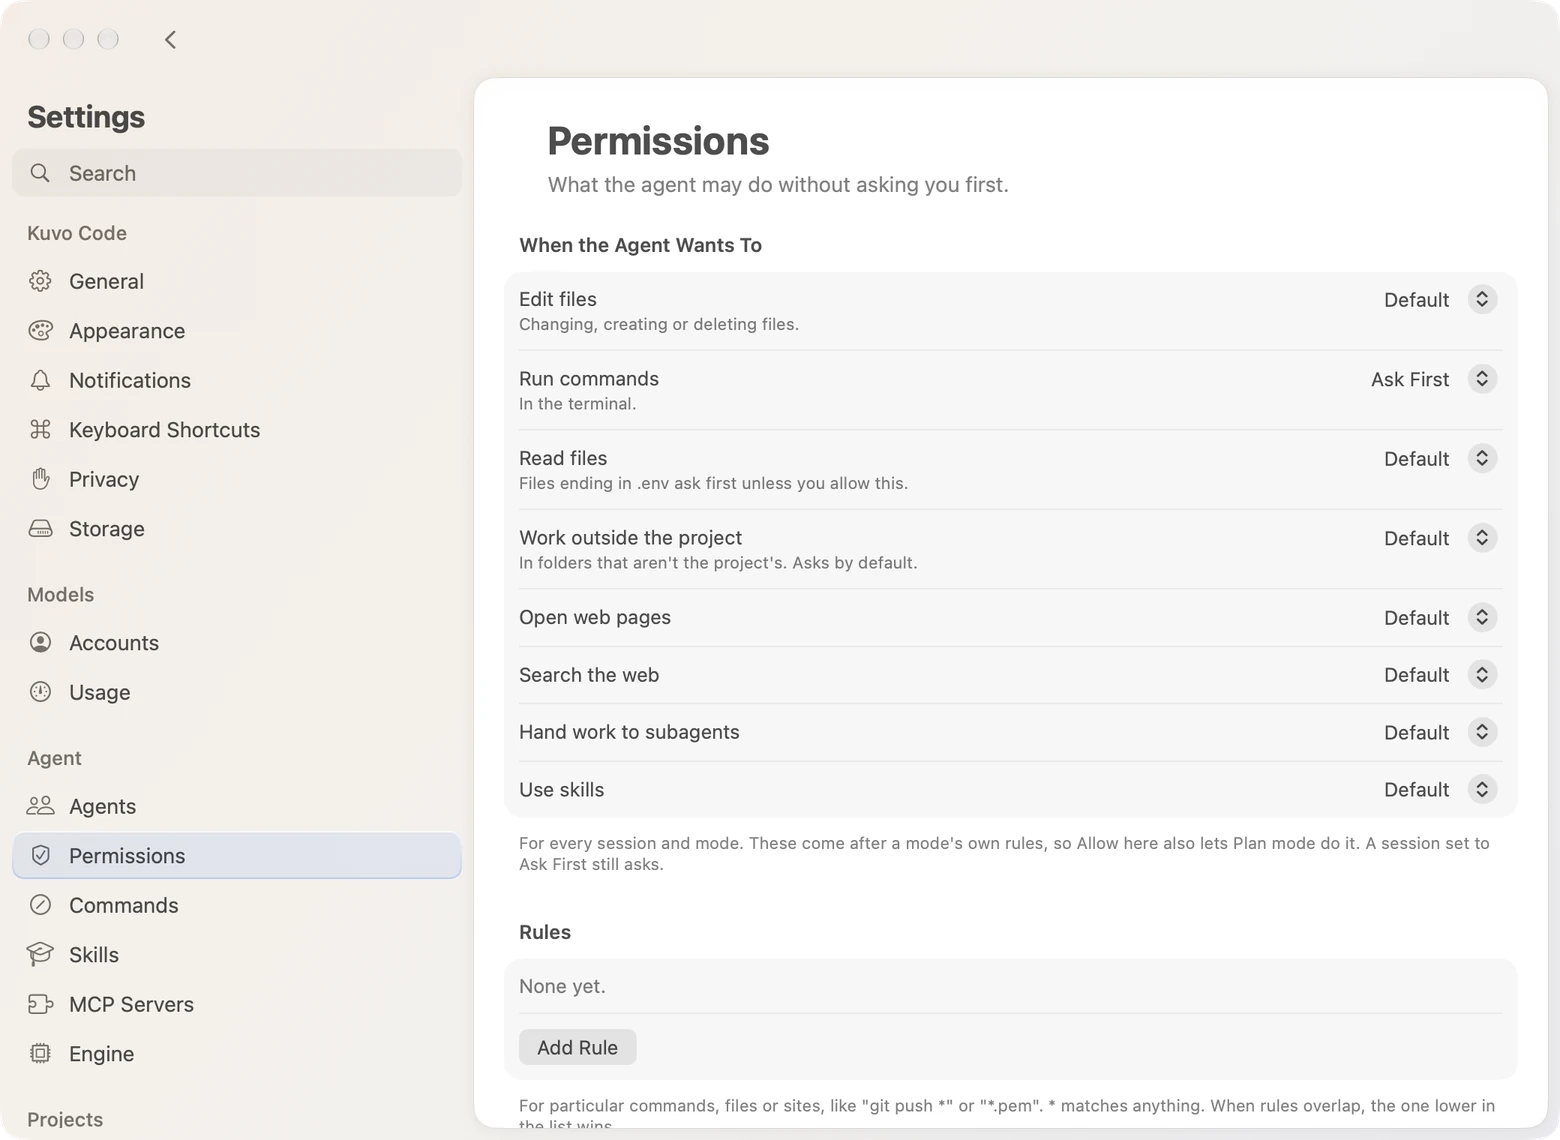Click the Agent sidebar group label
Screen dimensions: 1560x1140
coord(54,758)
